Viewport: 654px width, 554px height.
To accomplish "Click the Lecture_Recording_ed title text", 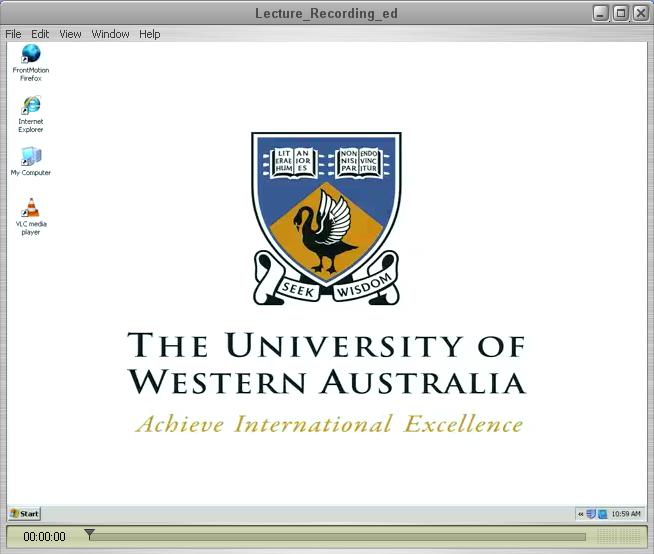I will coord(326,13).
